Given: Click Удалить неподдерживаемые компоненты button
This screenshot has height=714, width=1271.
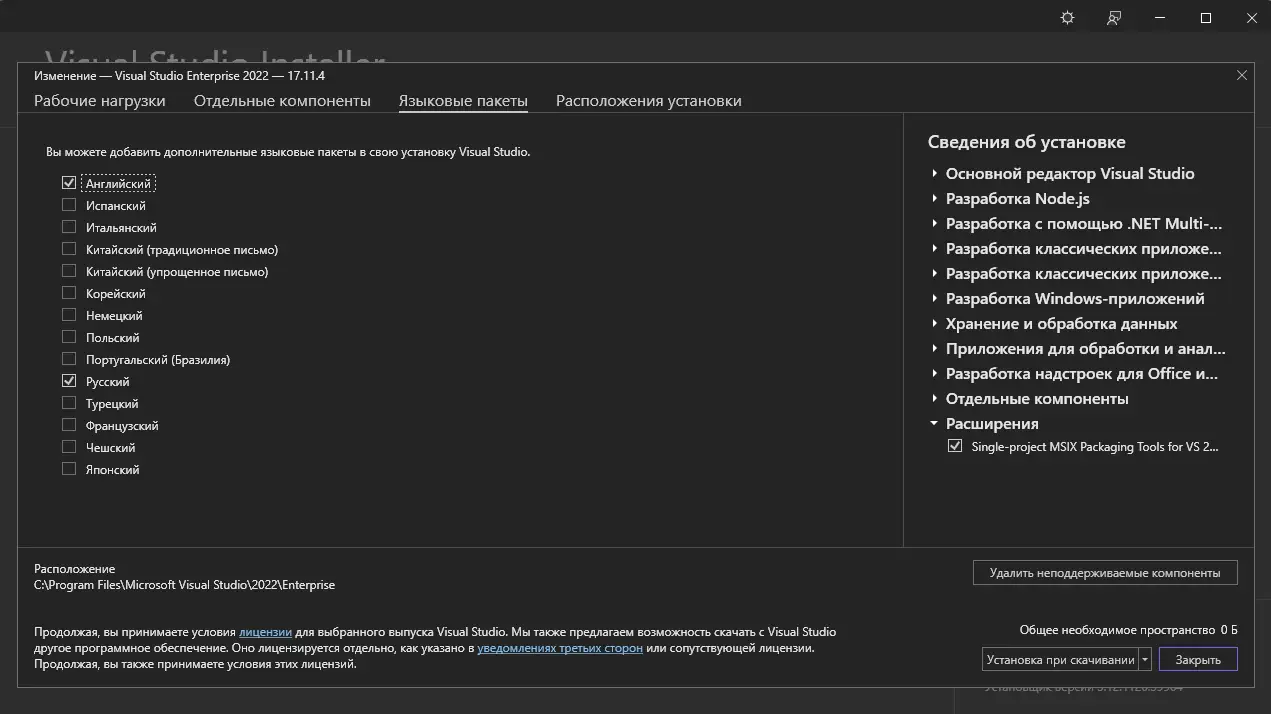Looking at the screenshot, I should coord(1104,573).
